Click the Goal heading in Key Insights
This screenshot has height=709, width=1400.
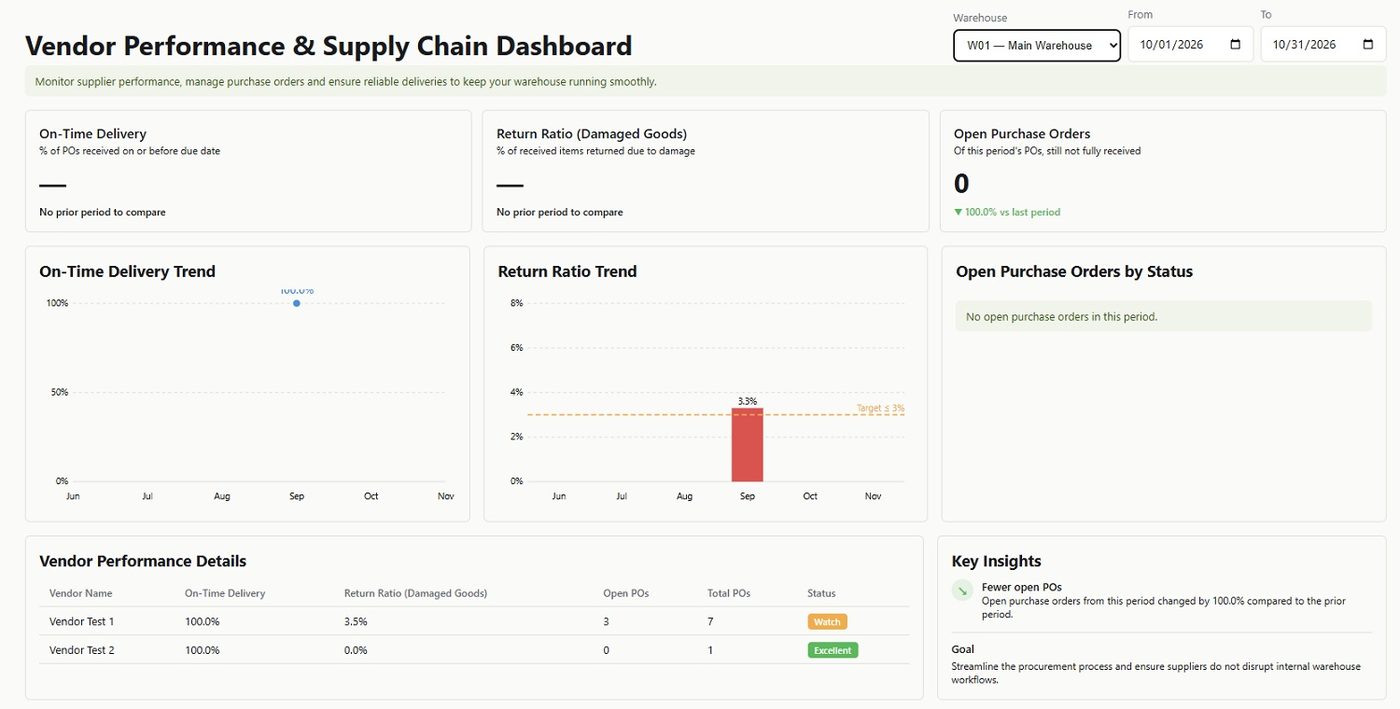(x=962, y=649)
